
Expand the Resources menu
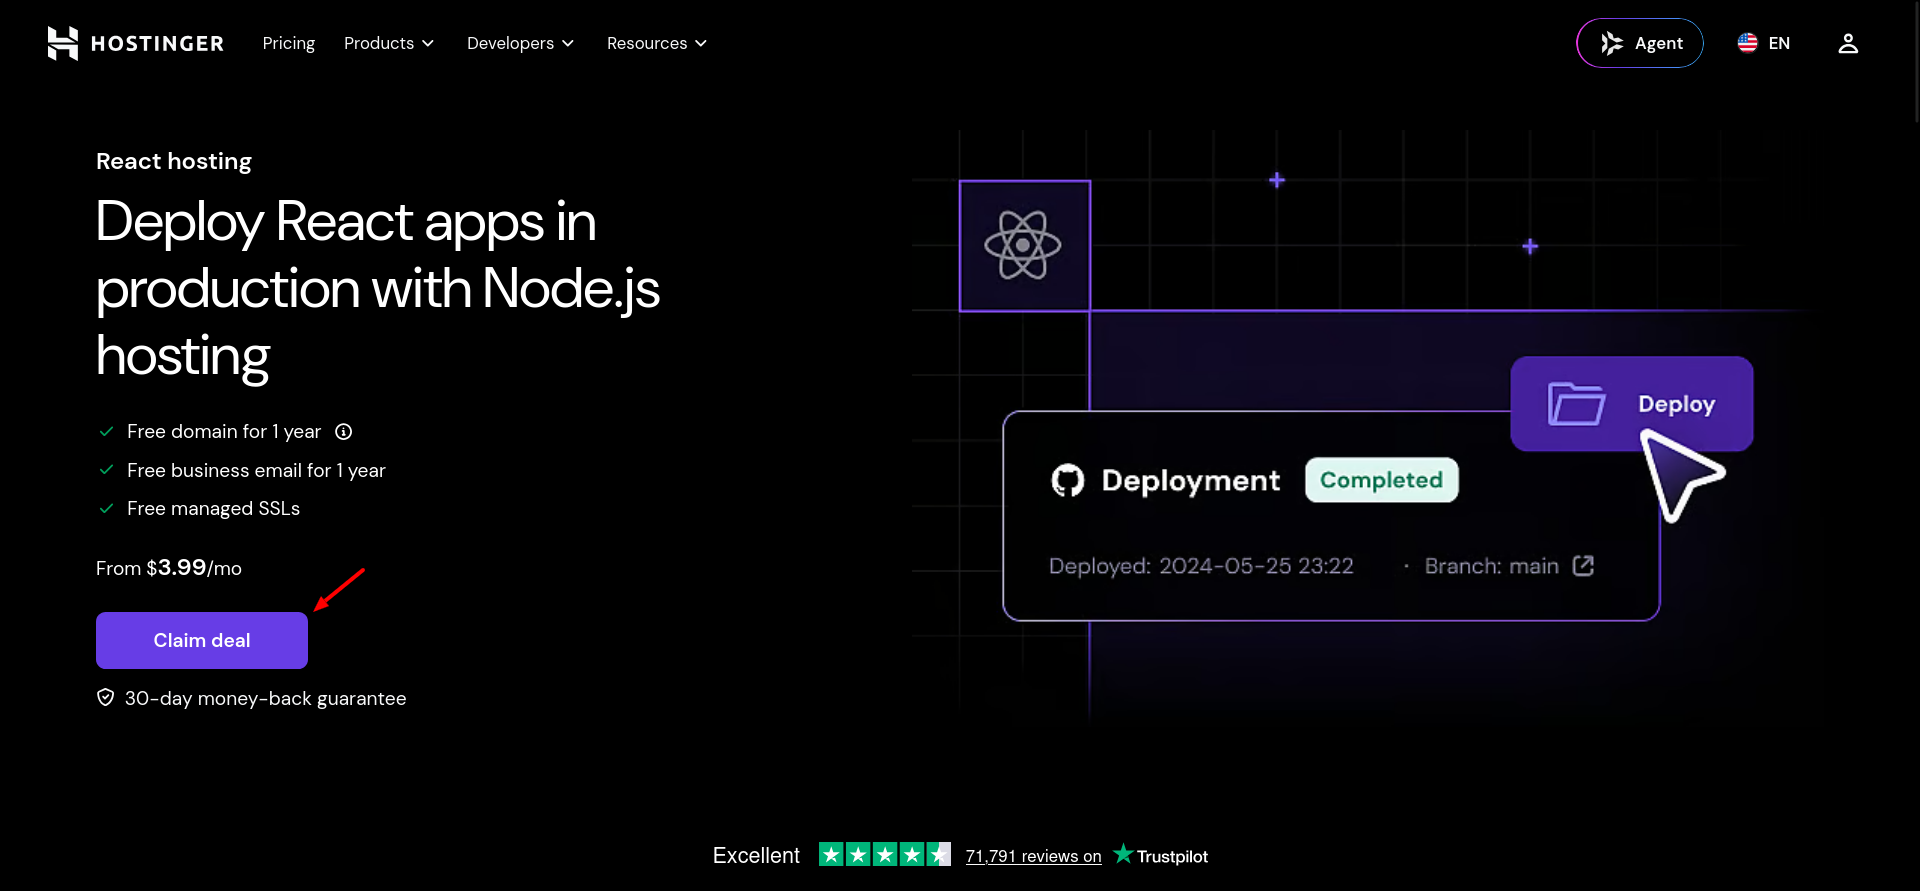(657, 43)
